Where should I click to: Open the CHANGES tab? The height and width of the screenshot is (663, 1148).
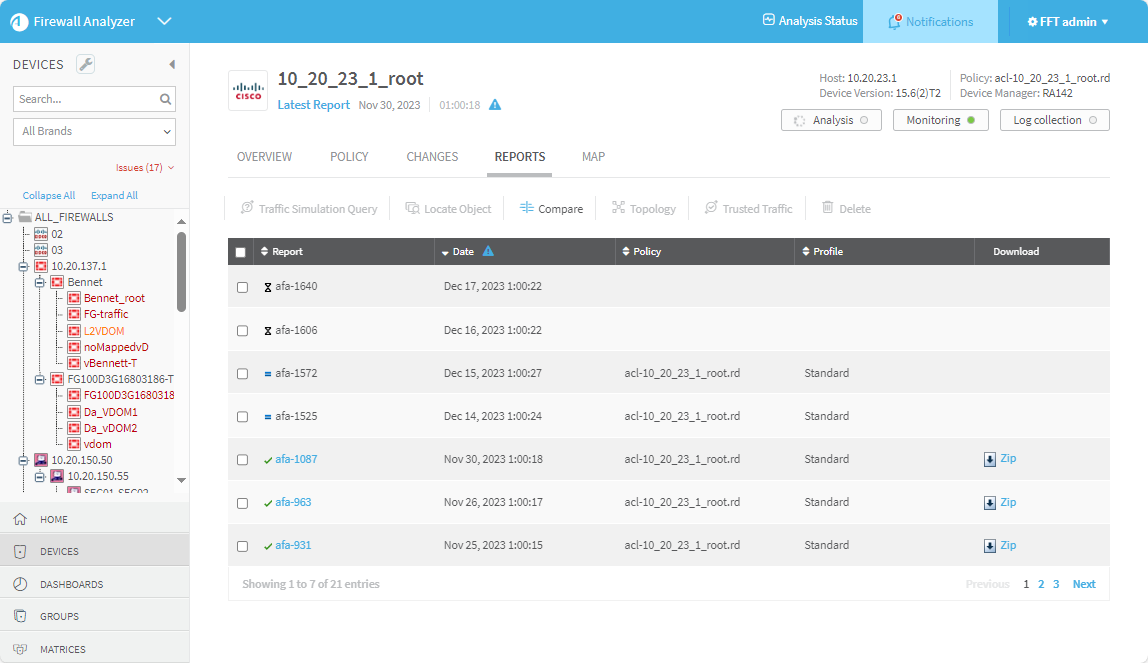432,157
